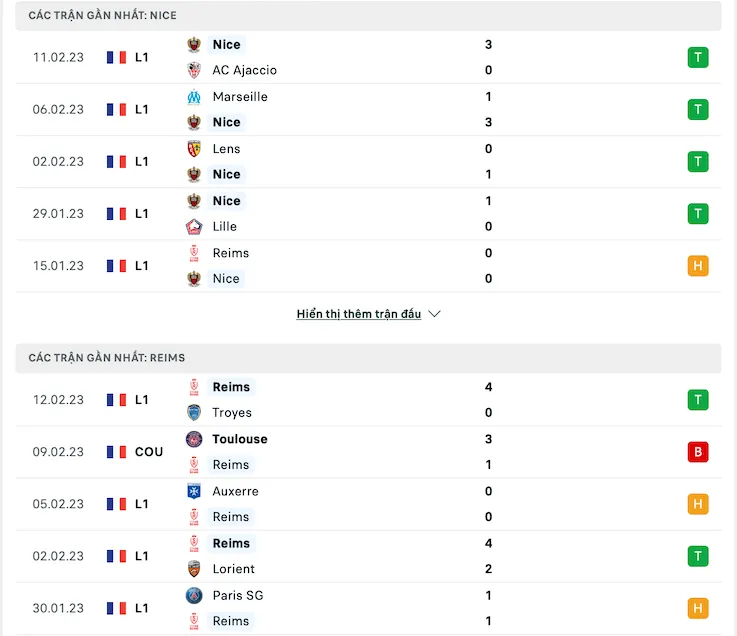This screenshot has height=636, width=737.
Task: Click the red B result badge for Toulouse match
Action: tap(698, 452)
